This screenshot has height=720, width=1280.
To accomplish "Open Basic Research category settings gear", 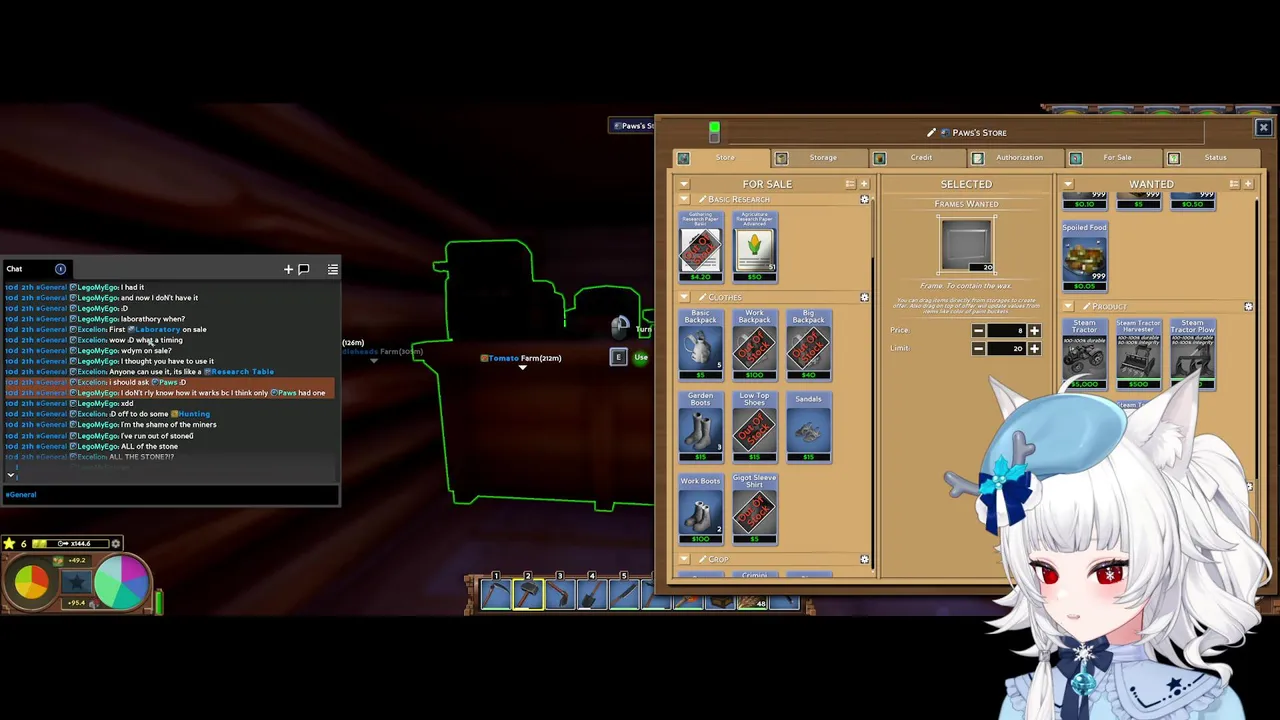I will point(865,199).
